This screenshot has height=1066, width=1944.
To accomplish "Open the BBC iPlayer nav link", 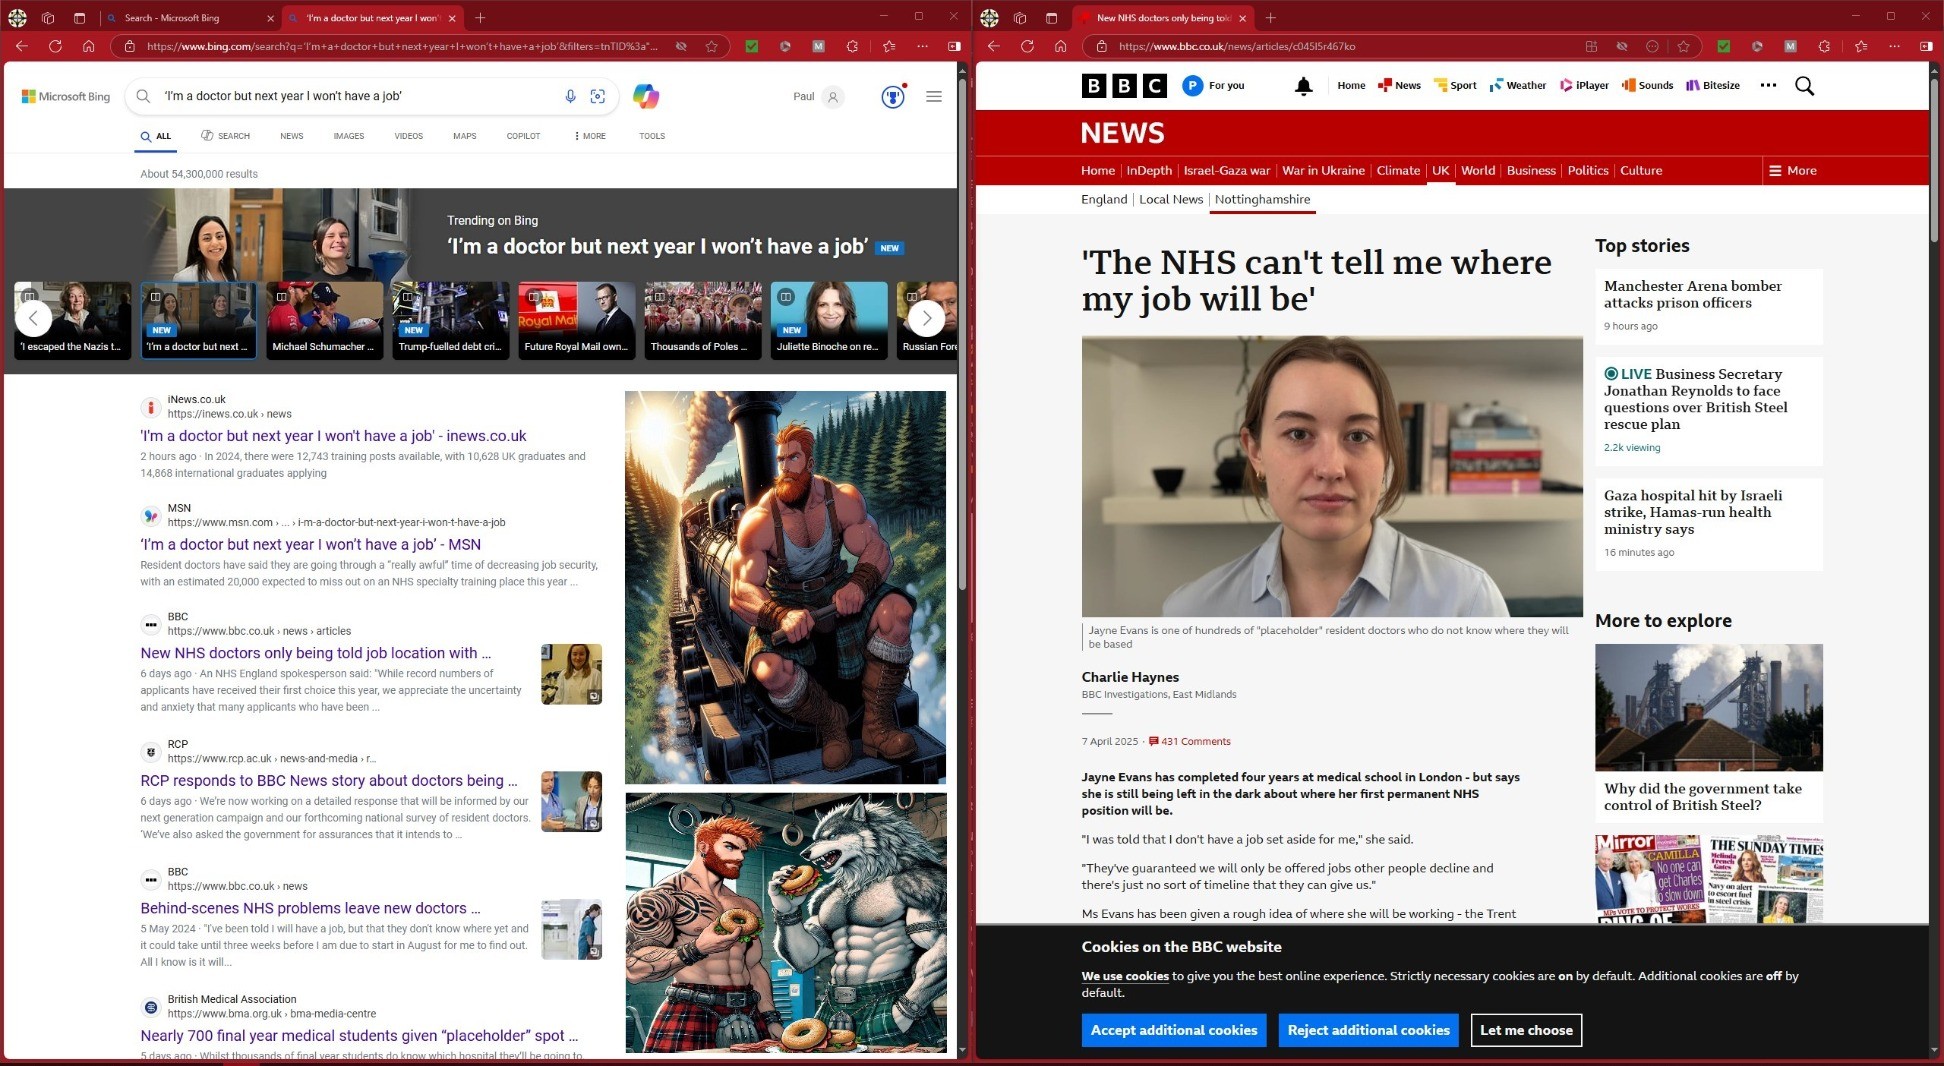I will point(1584,86).
